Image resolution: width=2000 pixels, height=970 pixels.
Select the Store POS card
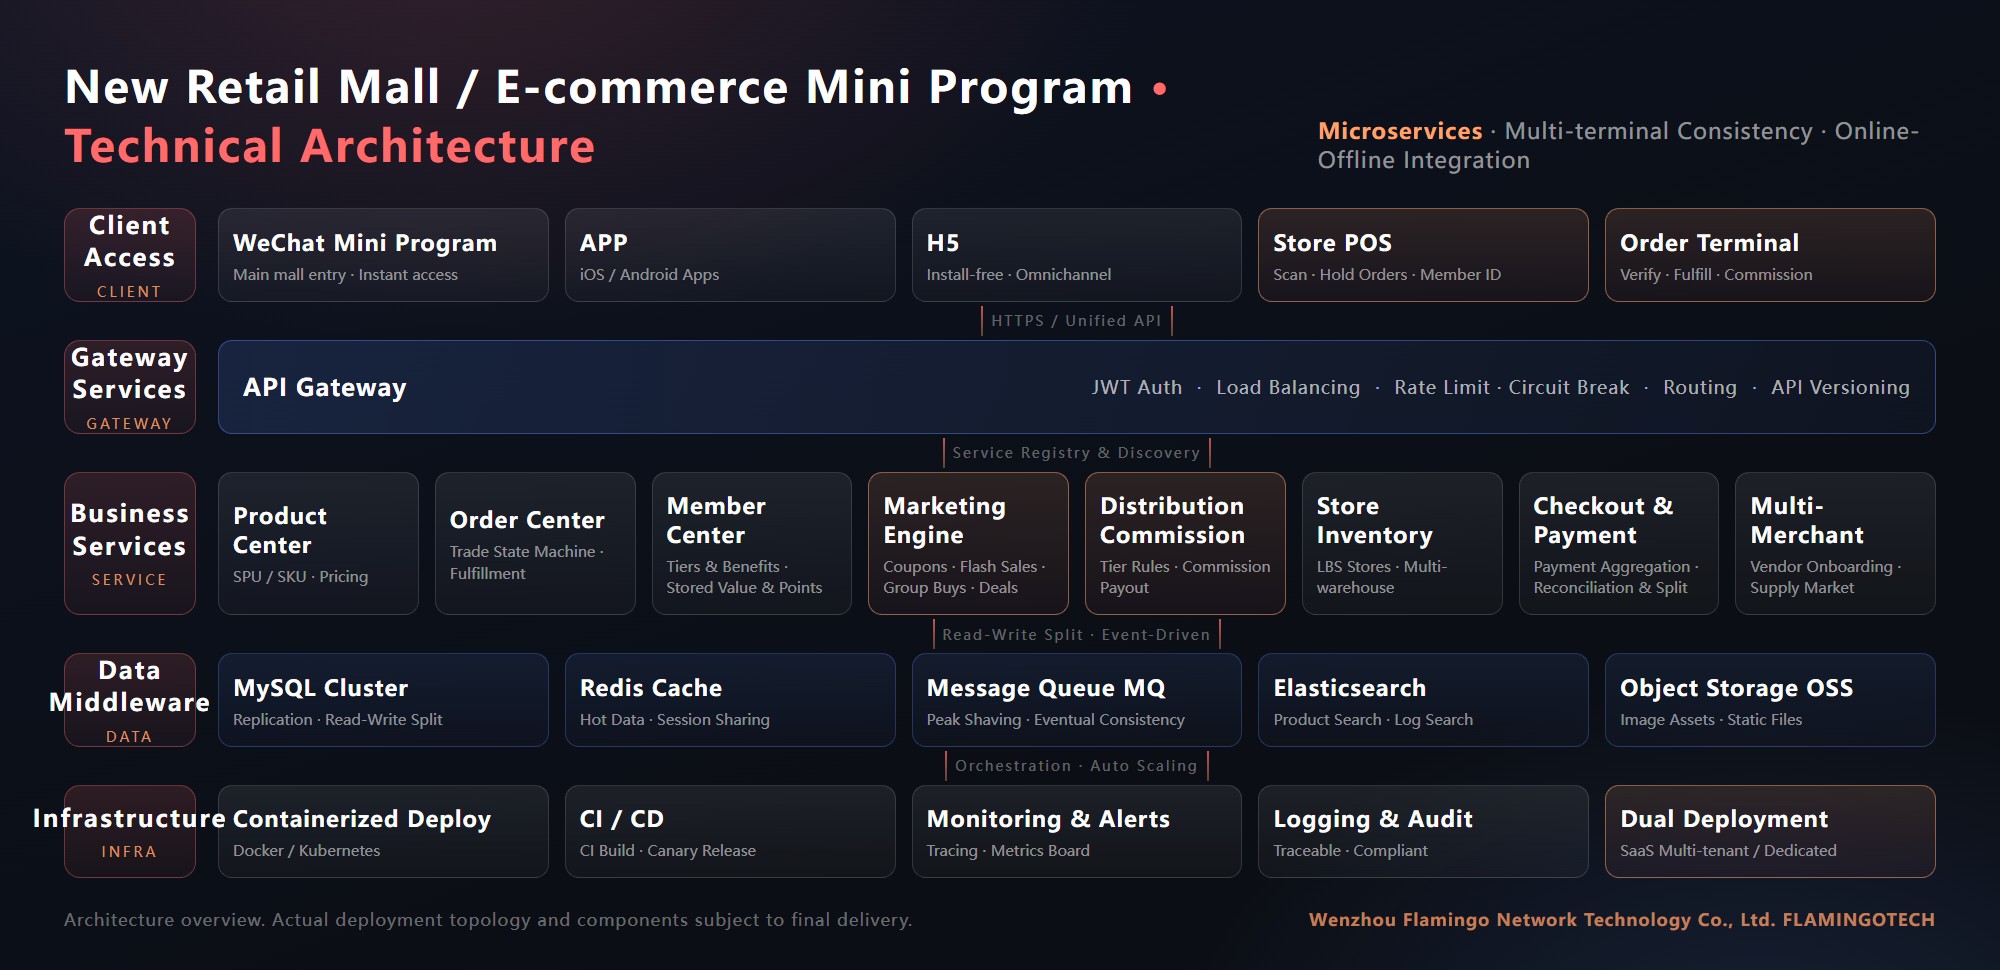pos(1423,255)
